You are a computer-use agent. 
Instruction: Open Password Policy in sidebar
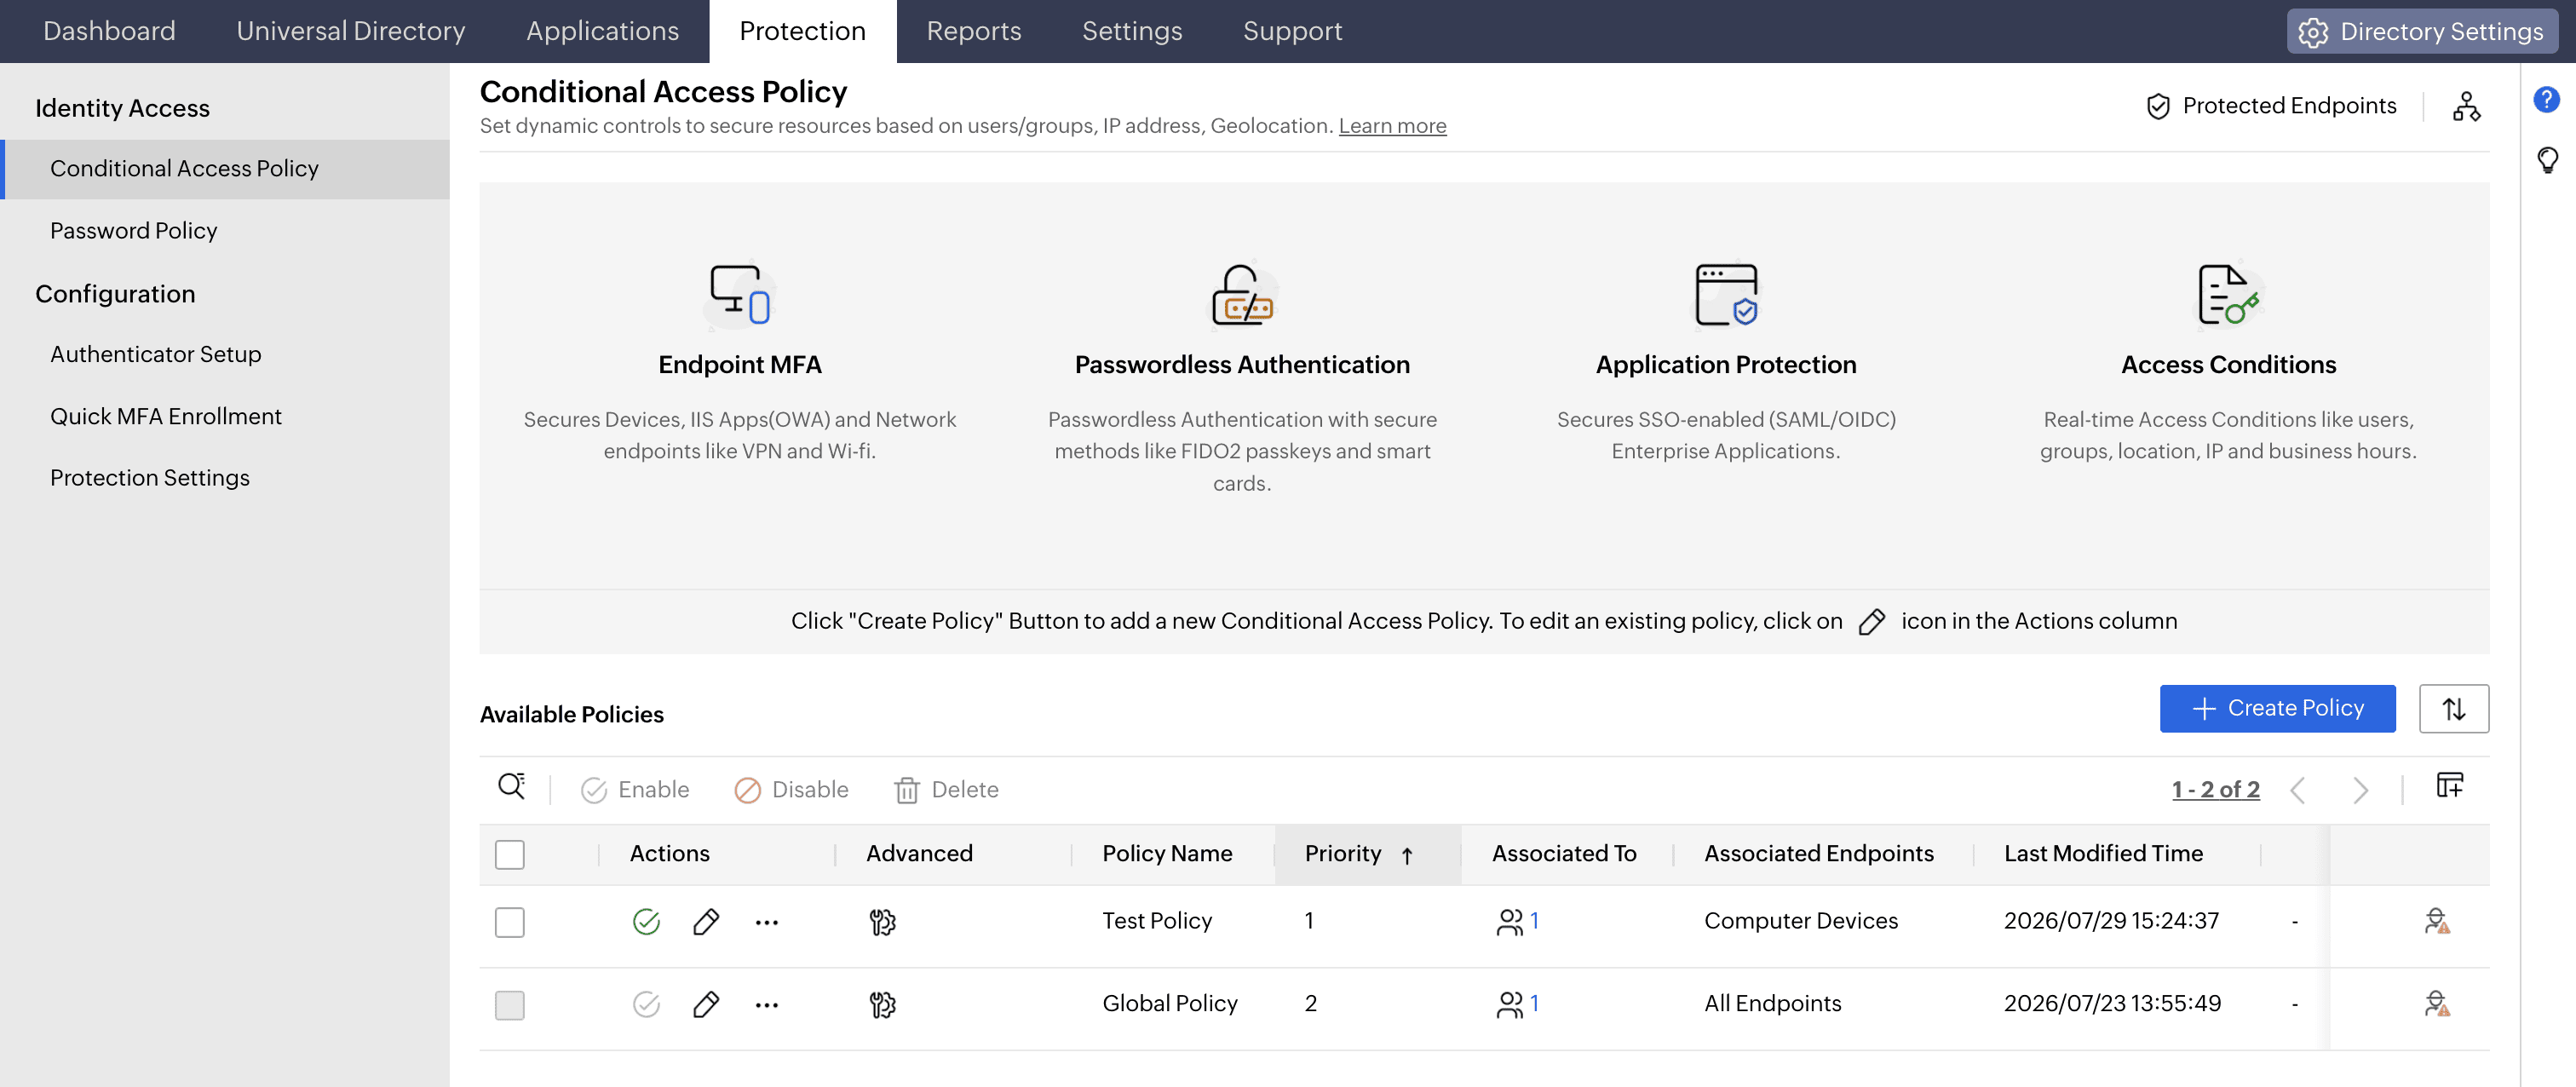coord(133,231)
